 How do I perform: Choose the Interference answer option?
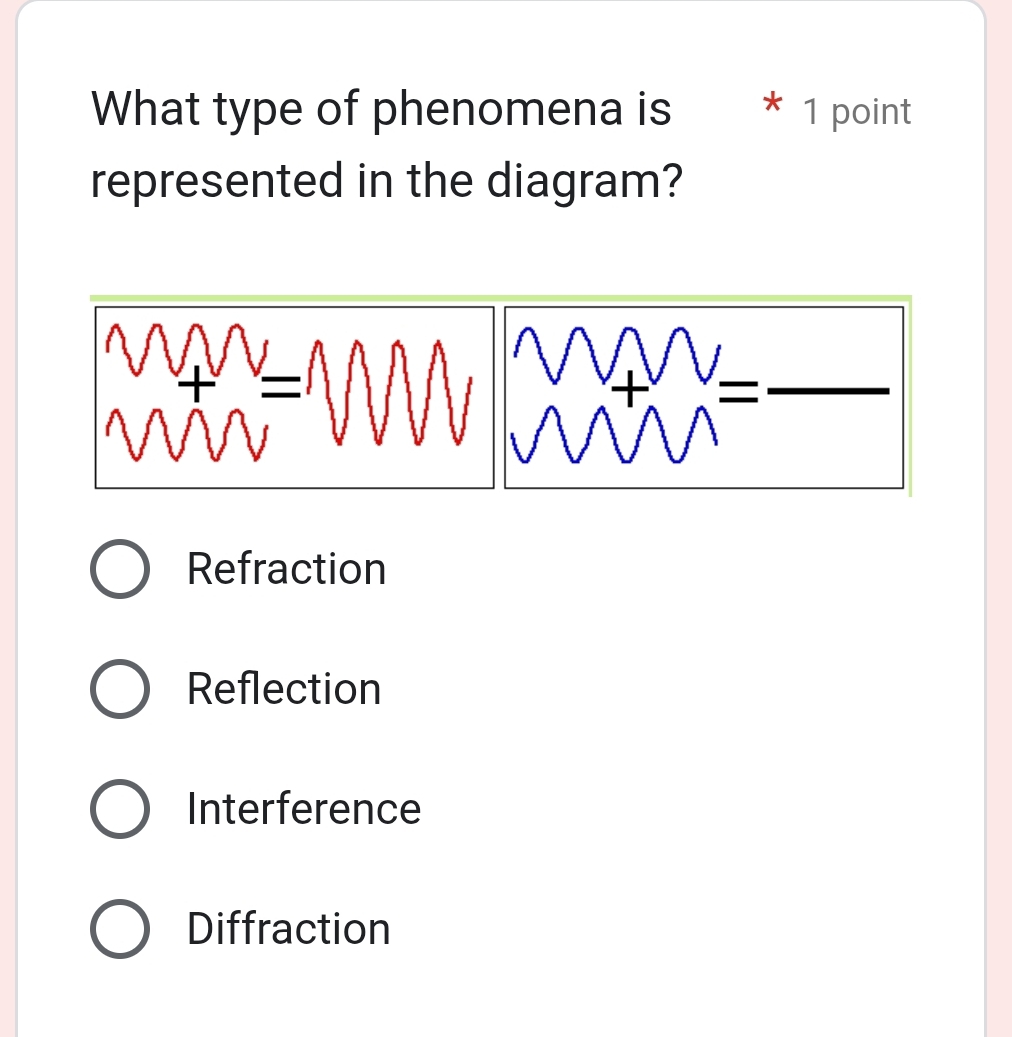click(x=119, y=809)
